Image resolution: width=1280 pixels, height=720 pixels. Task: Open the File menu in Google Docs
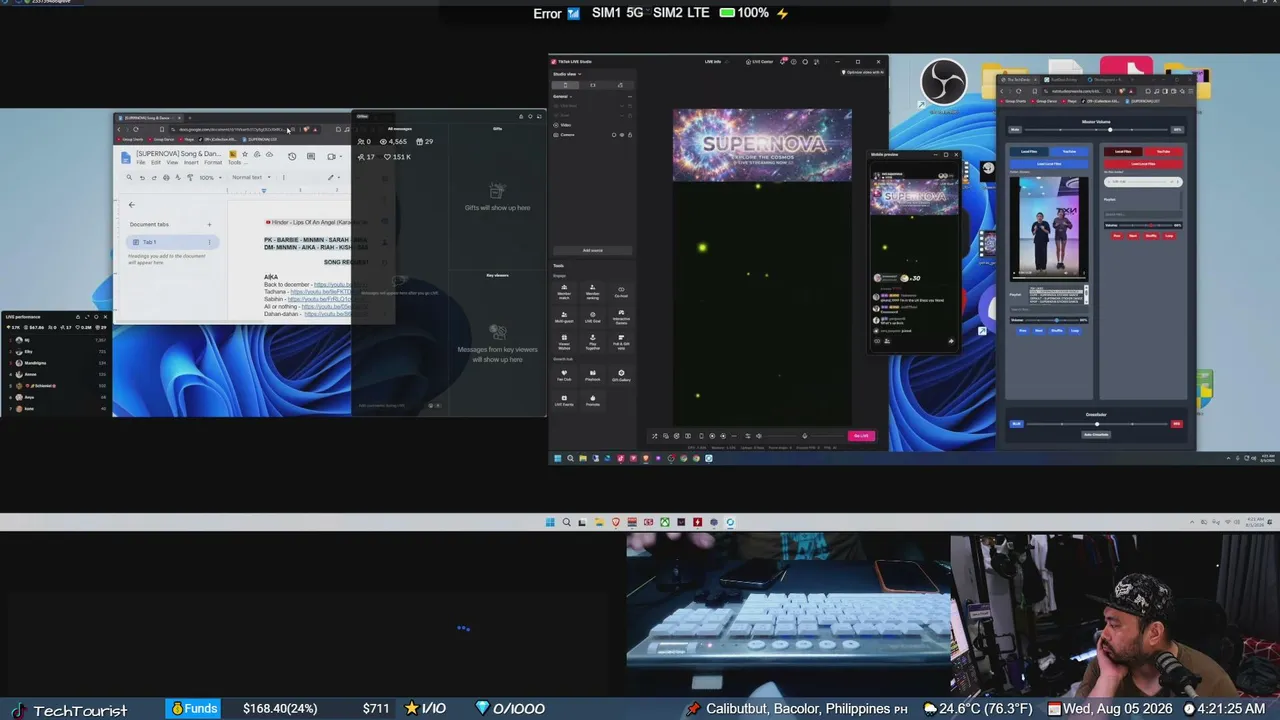[x=141, y=163]
